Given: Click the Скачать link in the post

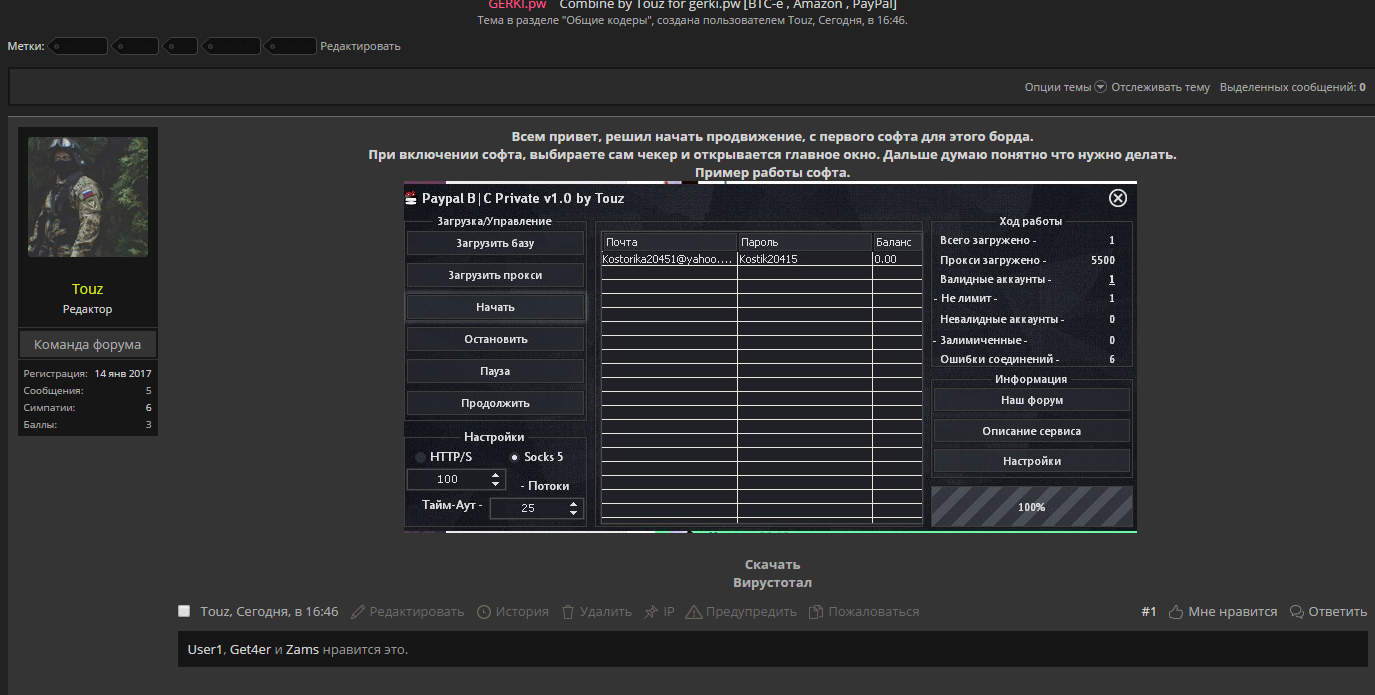Looking at the screenshot, I should 772,564.
